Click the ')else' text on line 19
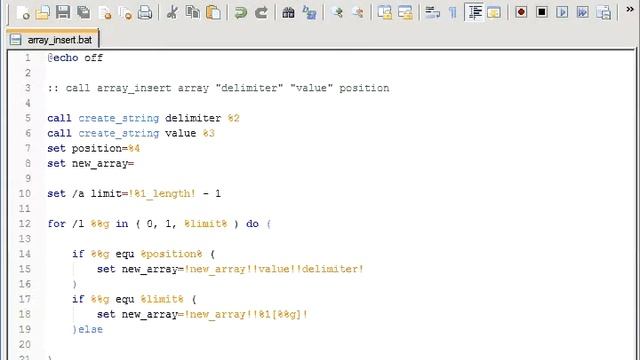Image resolution: width=640 pixels, height=360 pixels. 88,329
